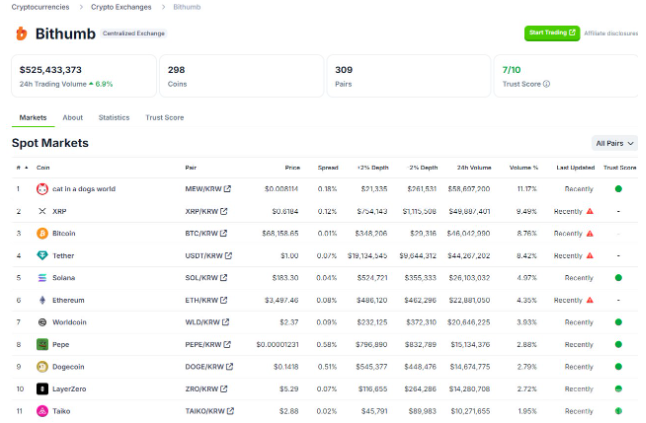Click the Dogecoin coin name

coord(68,367)
